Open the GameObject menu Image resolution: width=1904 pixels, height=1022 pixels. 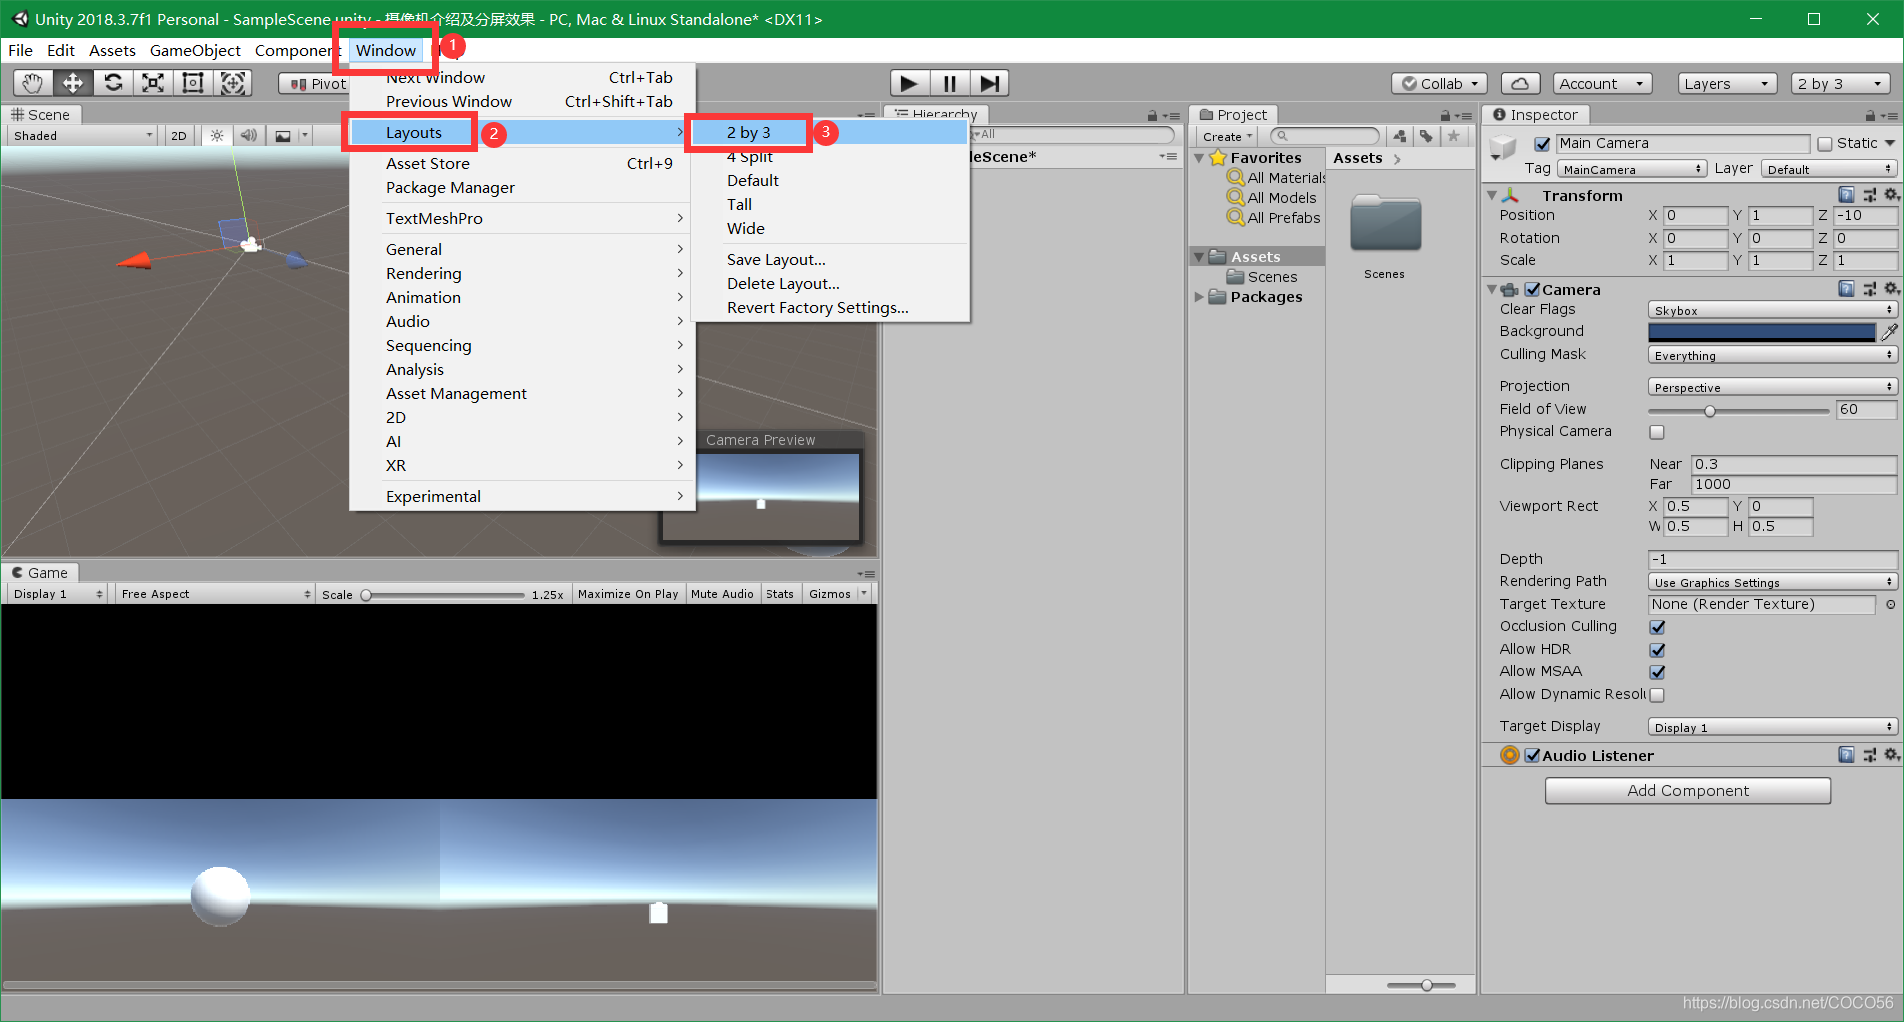[x=195, y=50]
